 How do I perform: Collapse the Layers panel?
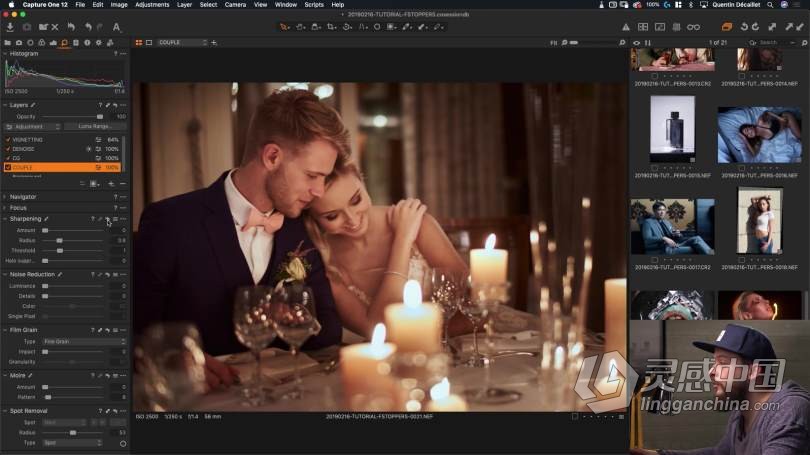5,105
